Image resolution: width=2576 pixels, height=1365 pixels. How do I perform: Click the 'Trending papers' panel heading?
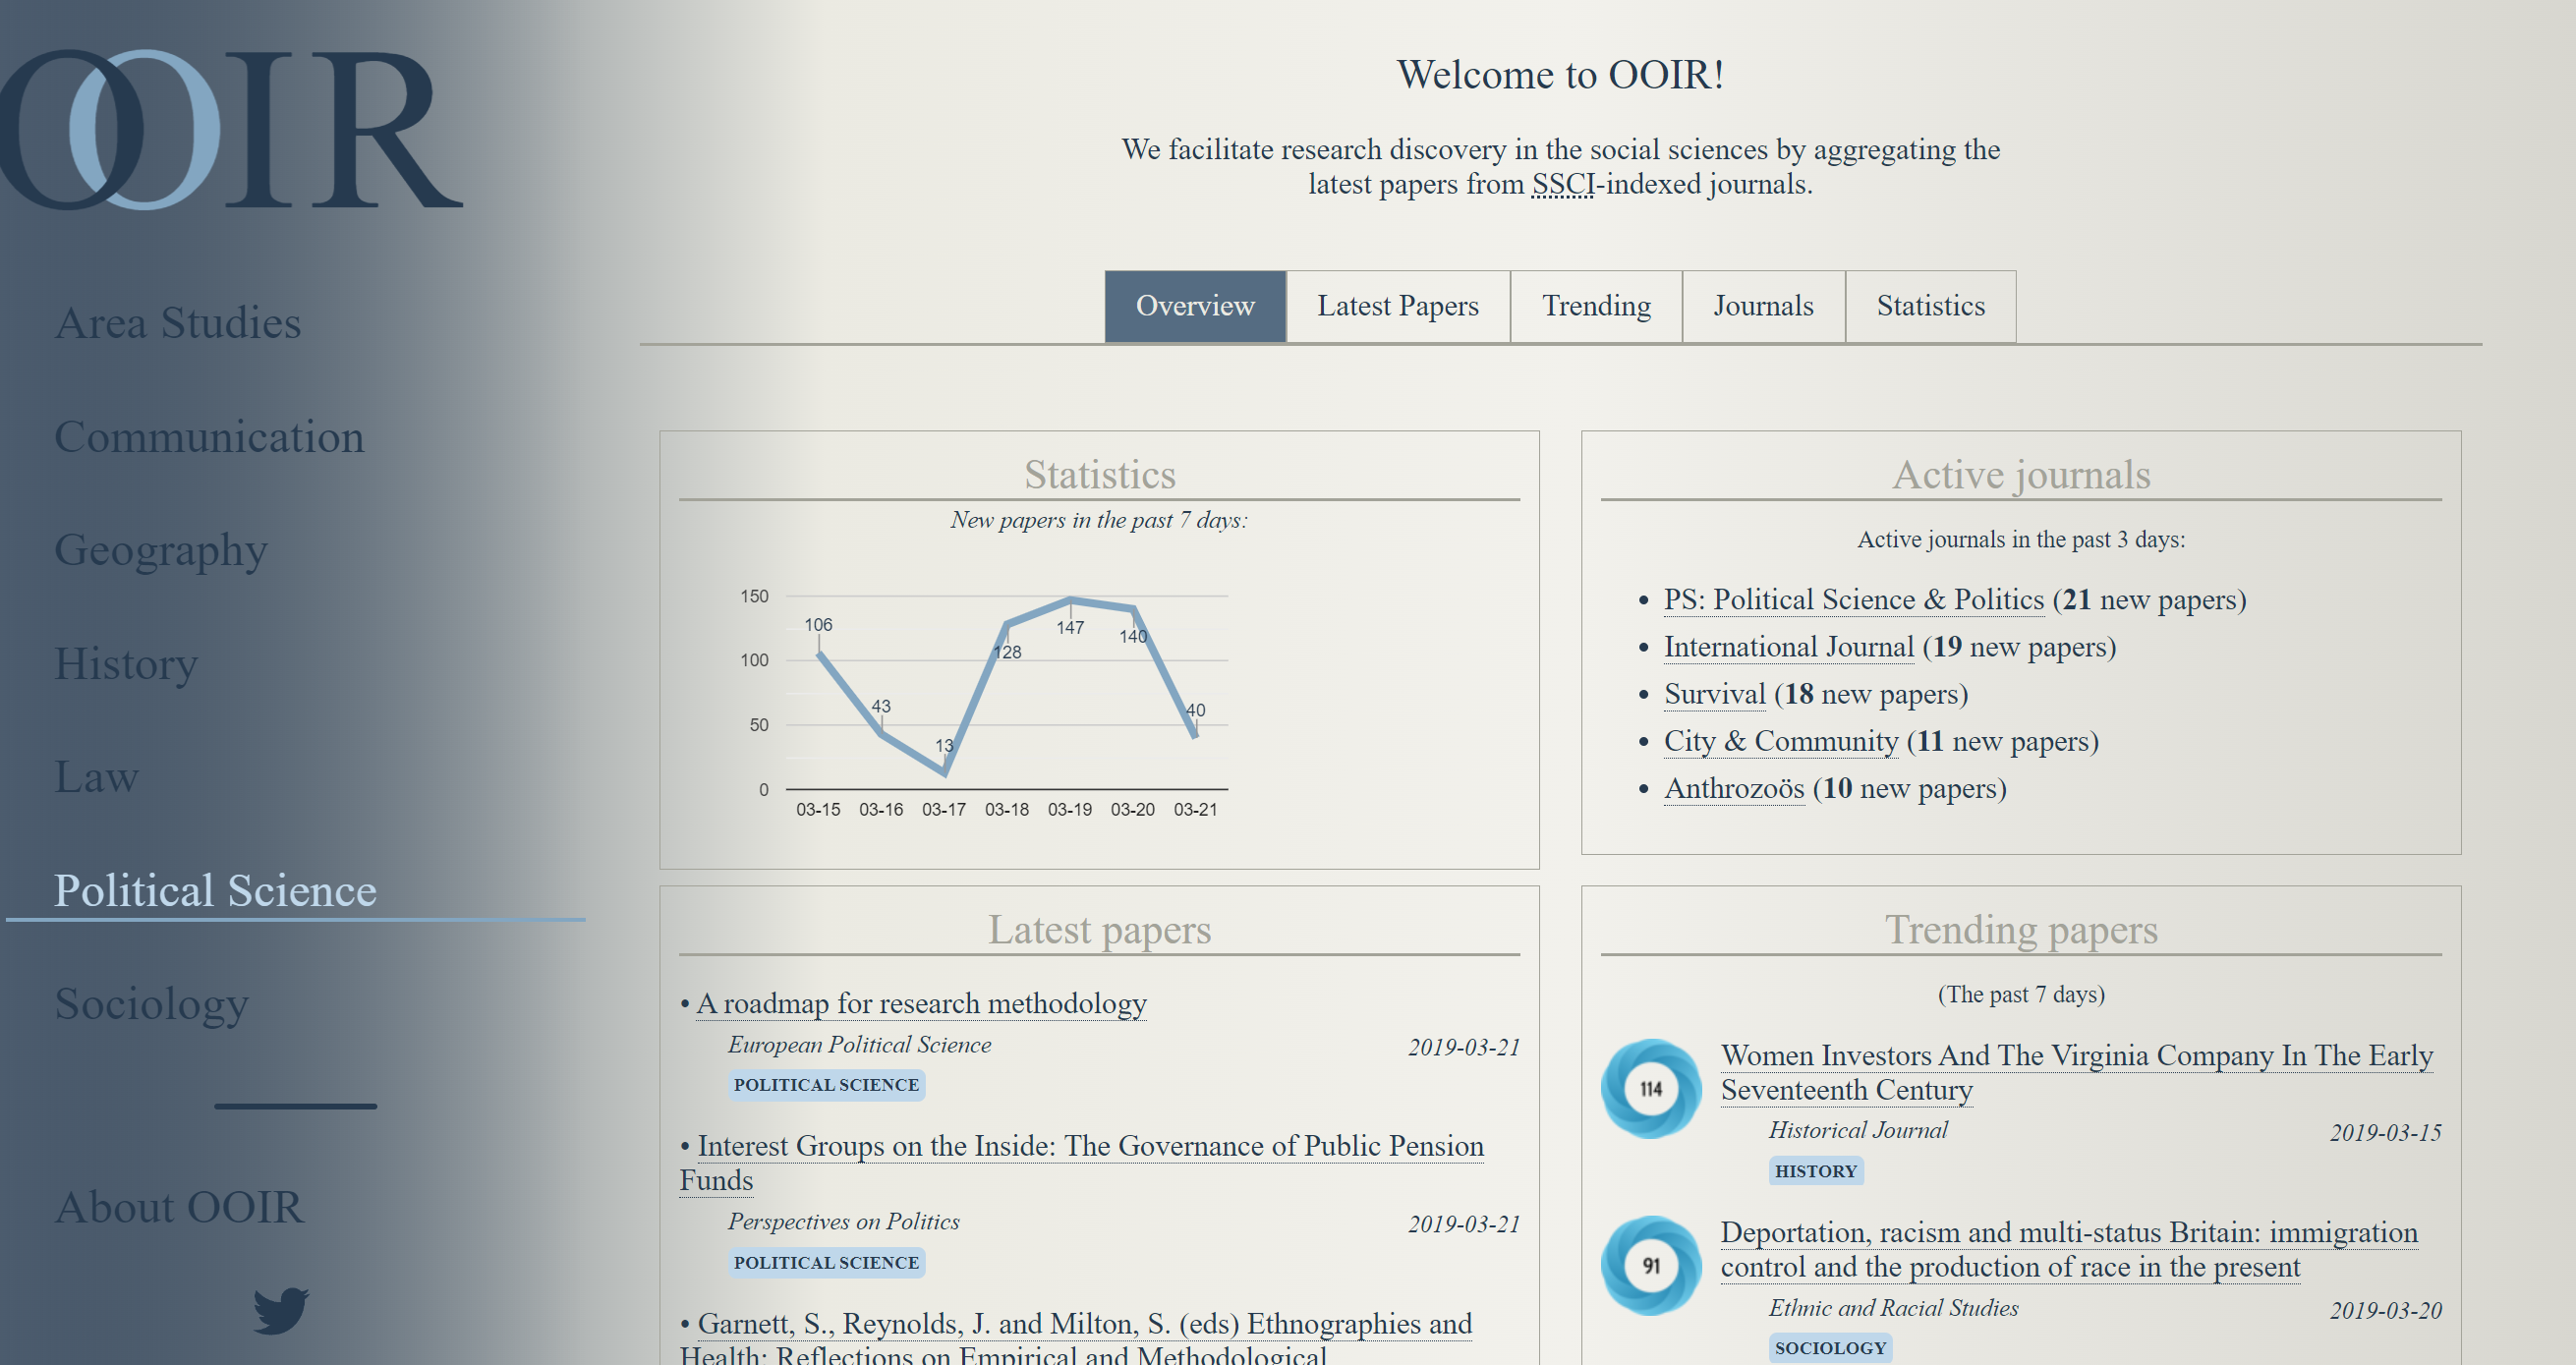point(2021,930)
